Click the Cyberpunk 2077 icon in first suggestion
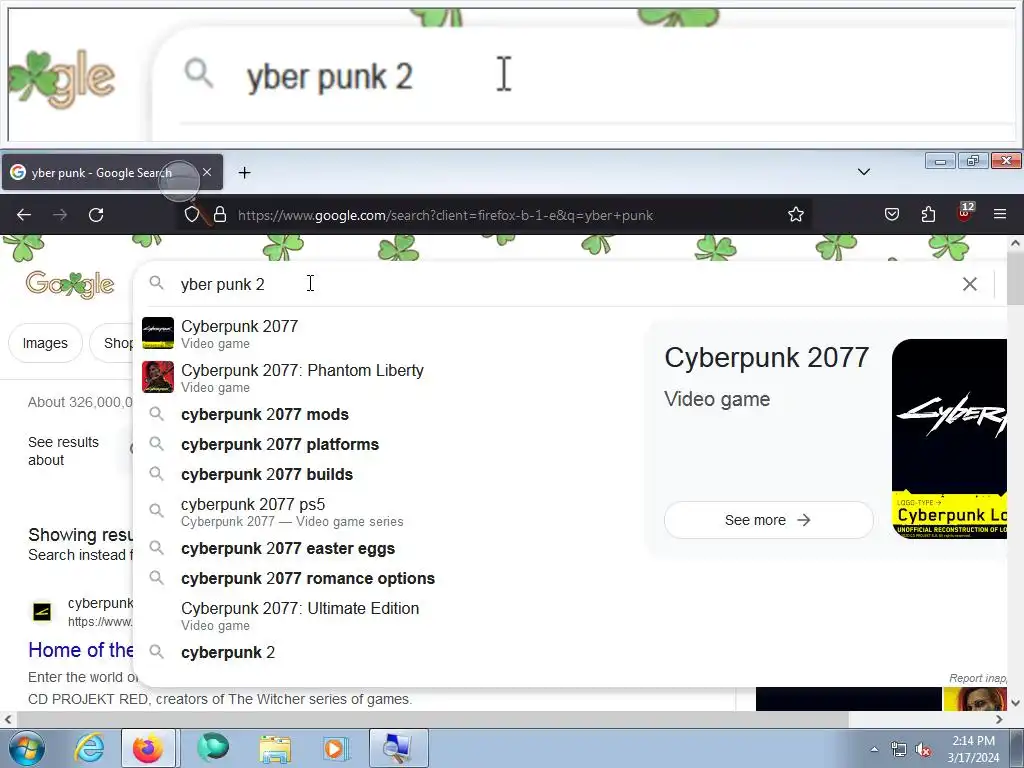 pos(158,333)
